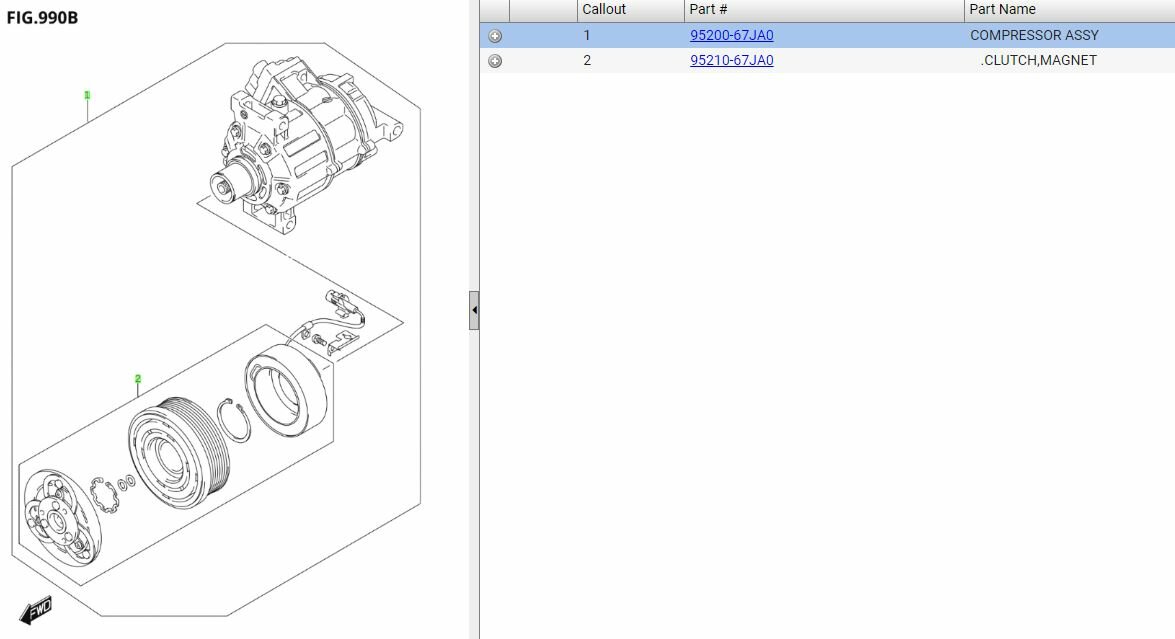Click green callout 2 on the diagram
The height and width of the screenshot is (639, 1175).
point(138,379)
